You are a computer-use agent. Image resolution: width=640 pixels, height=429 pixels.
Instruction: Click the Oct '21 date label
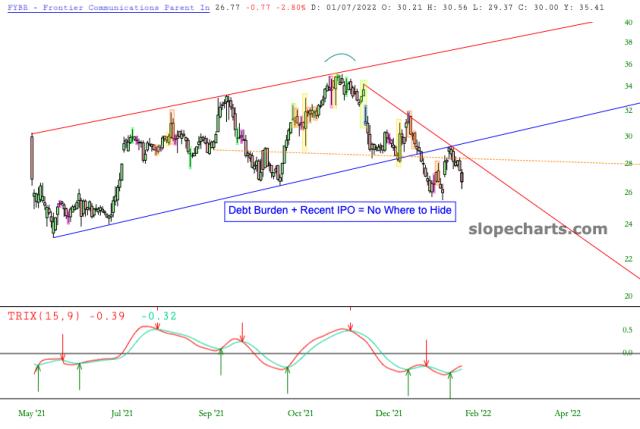tap(300, 411)
